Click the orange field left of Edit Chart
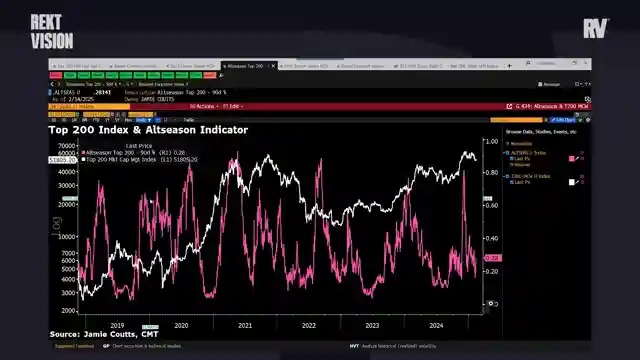640x360 pixels. (x=516, y=120)
